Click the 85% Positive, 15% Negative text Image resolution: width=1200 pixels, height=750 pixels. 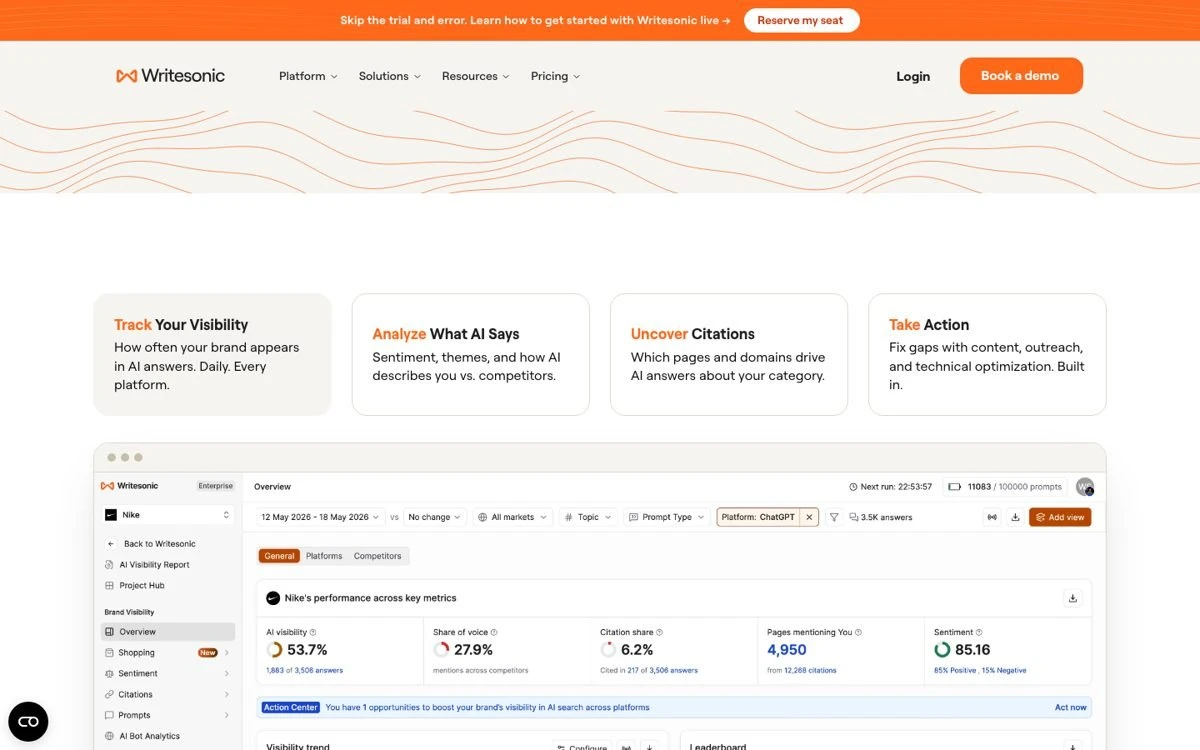point(980,670)
